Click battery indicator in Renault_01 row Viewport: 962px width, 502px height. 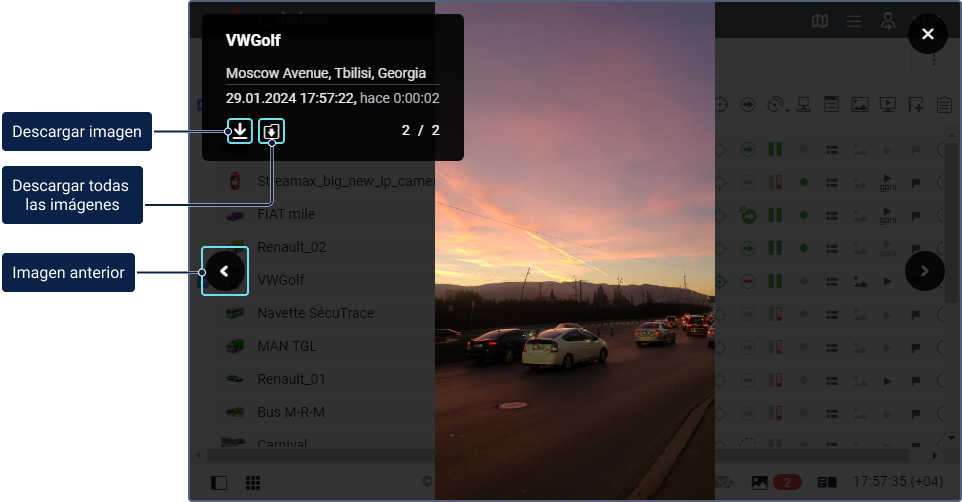[775, 380]
